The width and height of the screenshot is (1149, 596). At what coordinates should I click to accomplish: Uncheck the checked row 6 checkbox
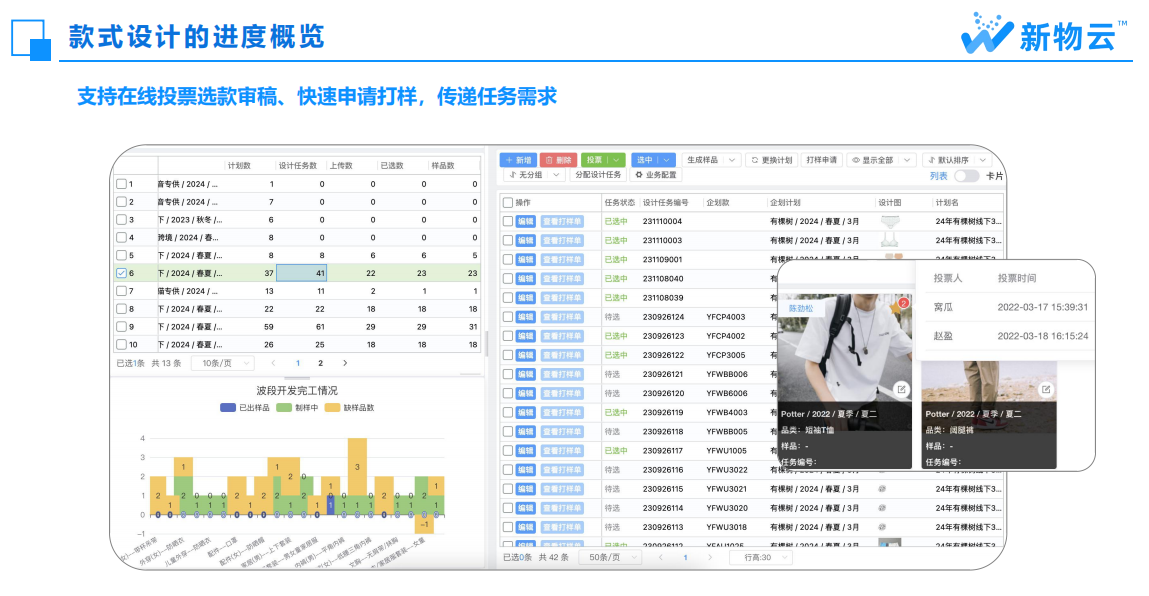coord(121,273)
